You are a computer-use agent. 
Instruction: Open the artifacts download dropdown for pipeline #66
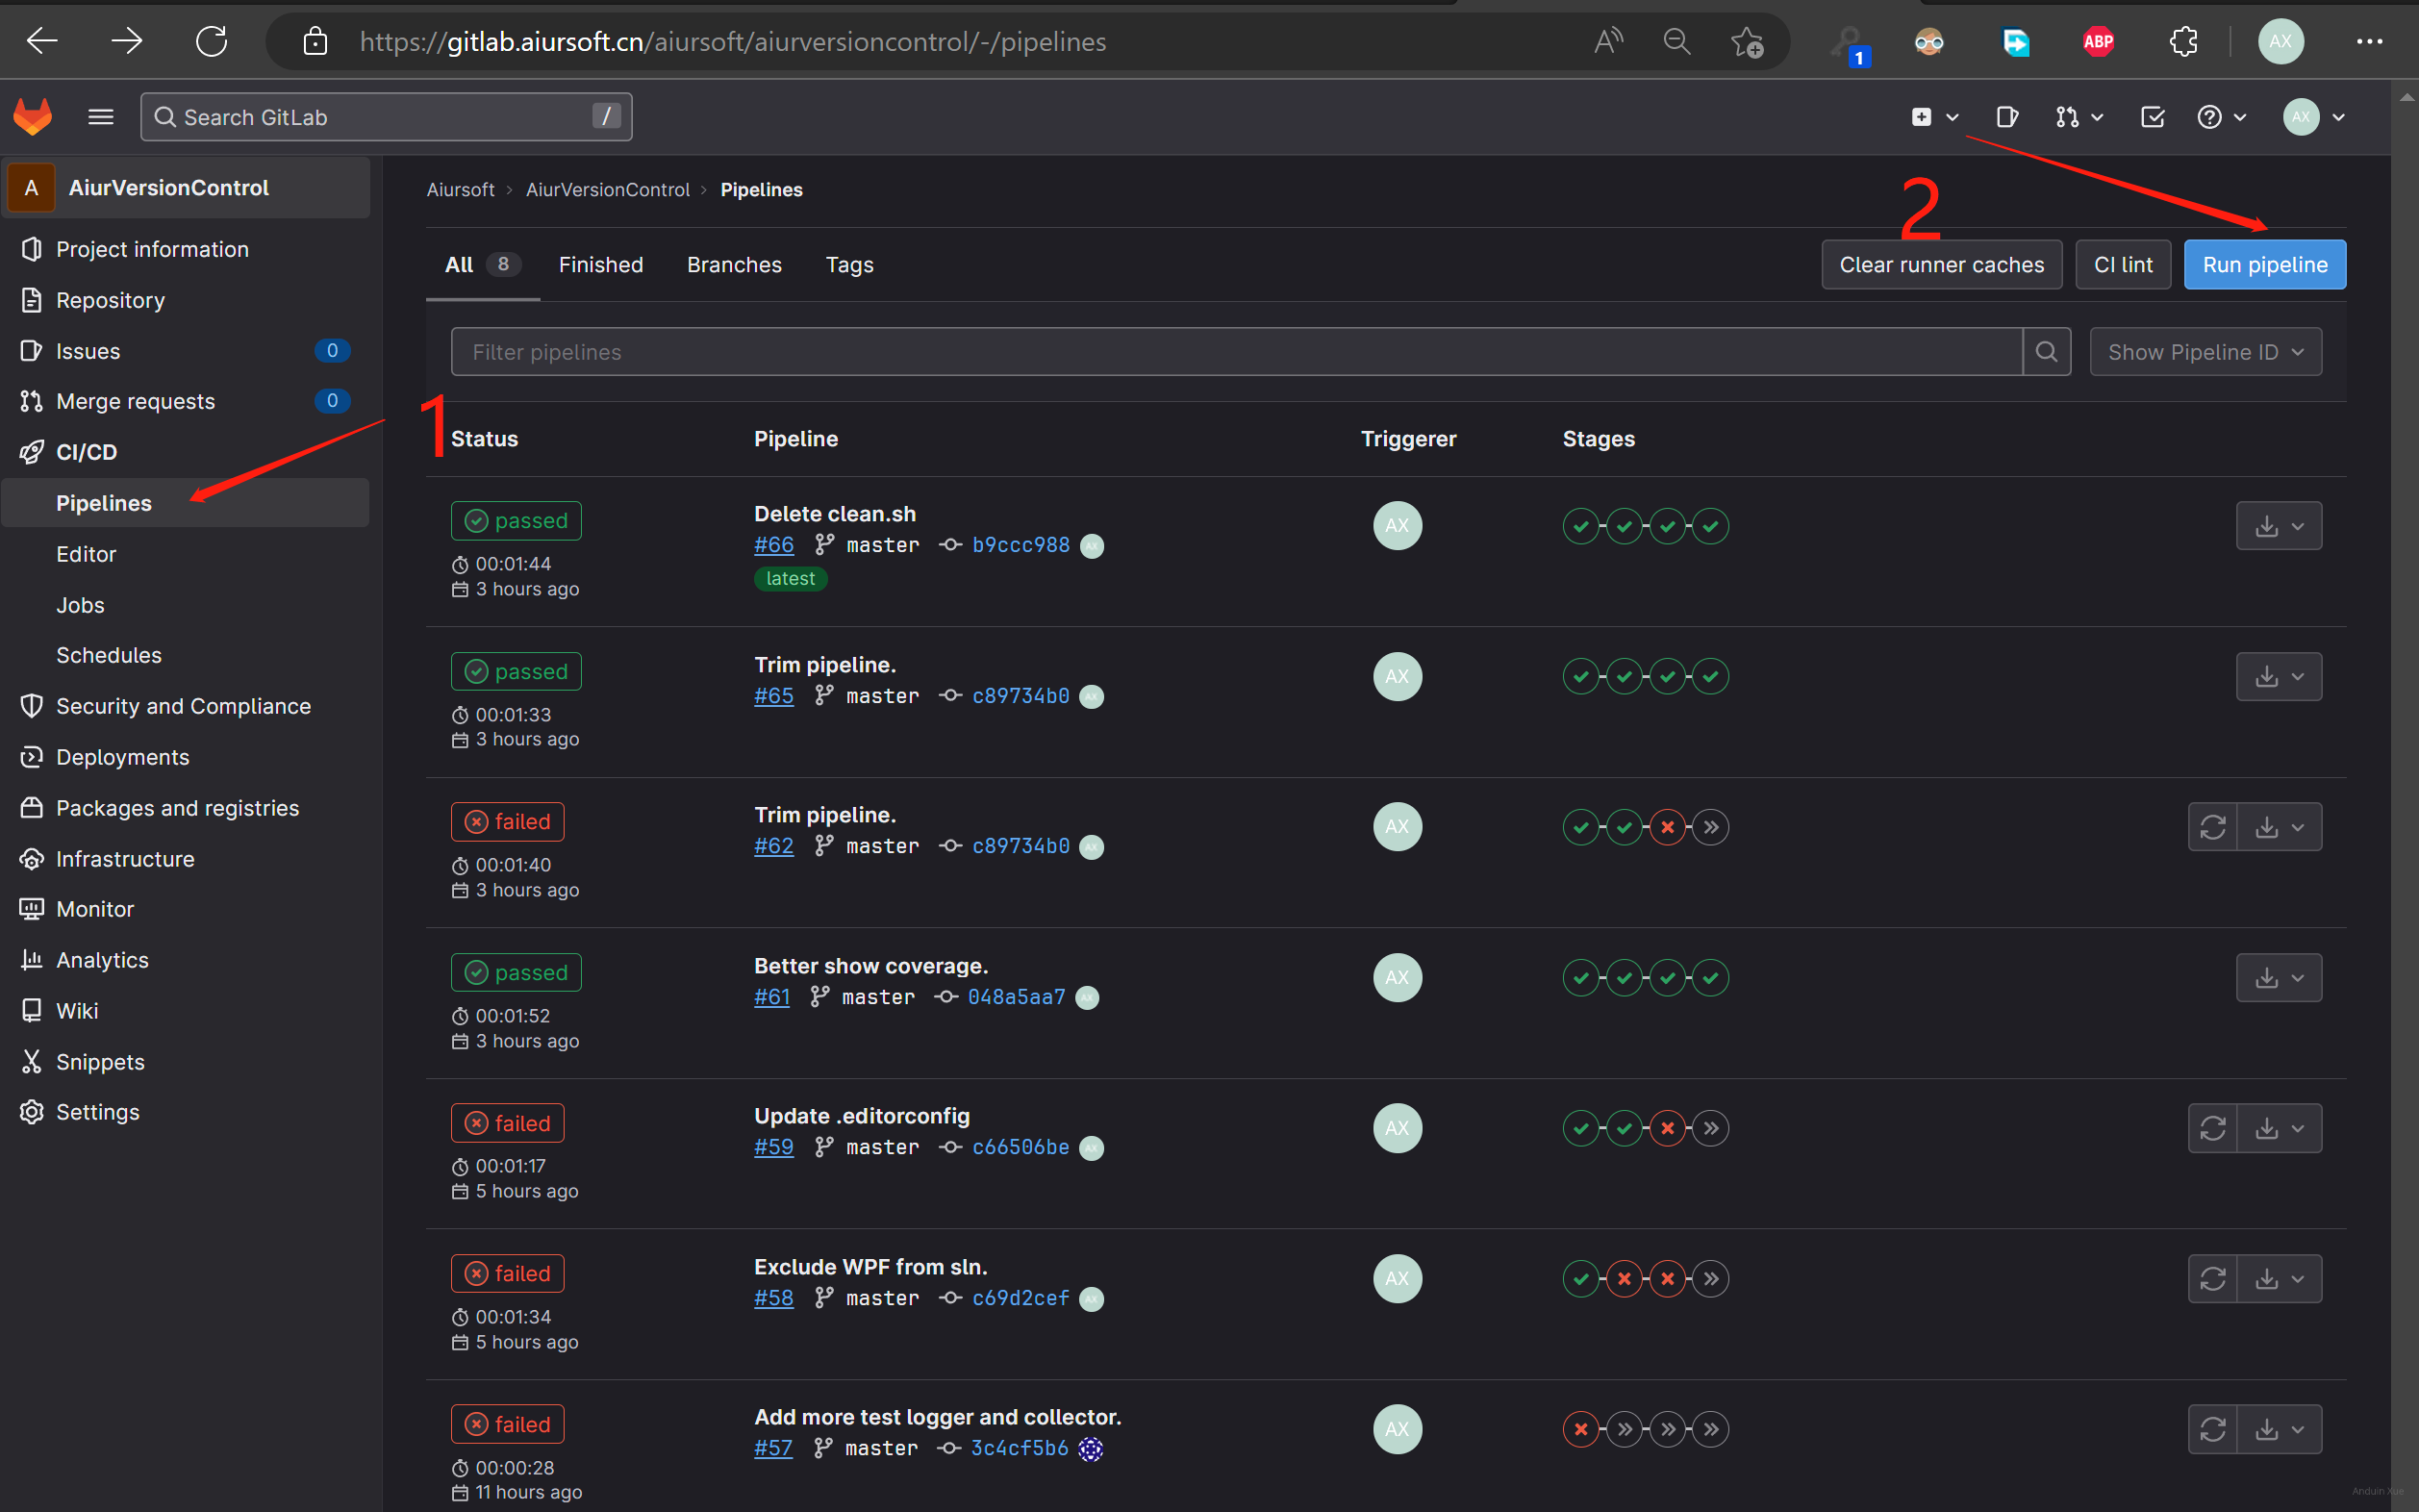[2278, 526]
